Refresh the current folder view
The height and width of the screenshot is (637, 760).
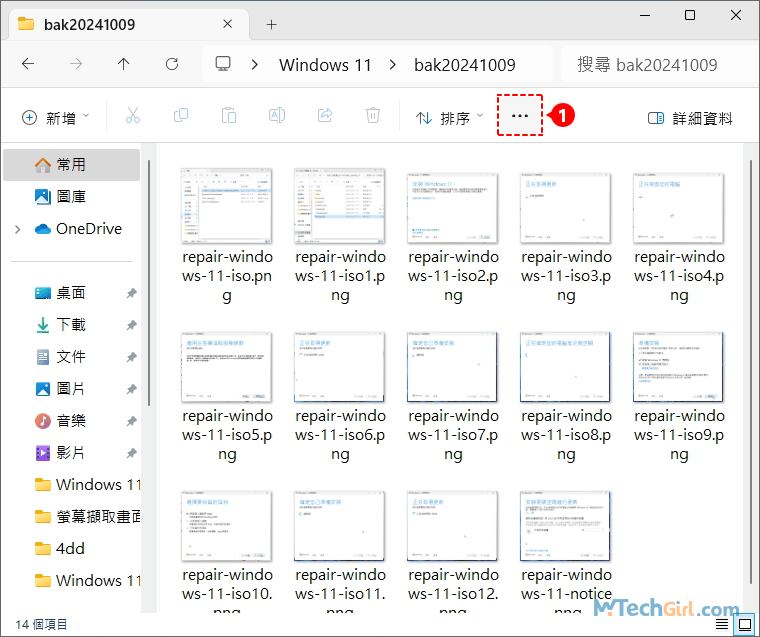click(172, 64)
